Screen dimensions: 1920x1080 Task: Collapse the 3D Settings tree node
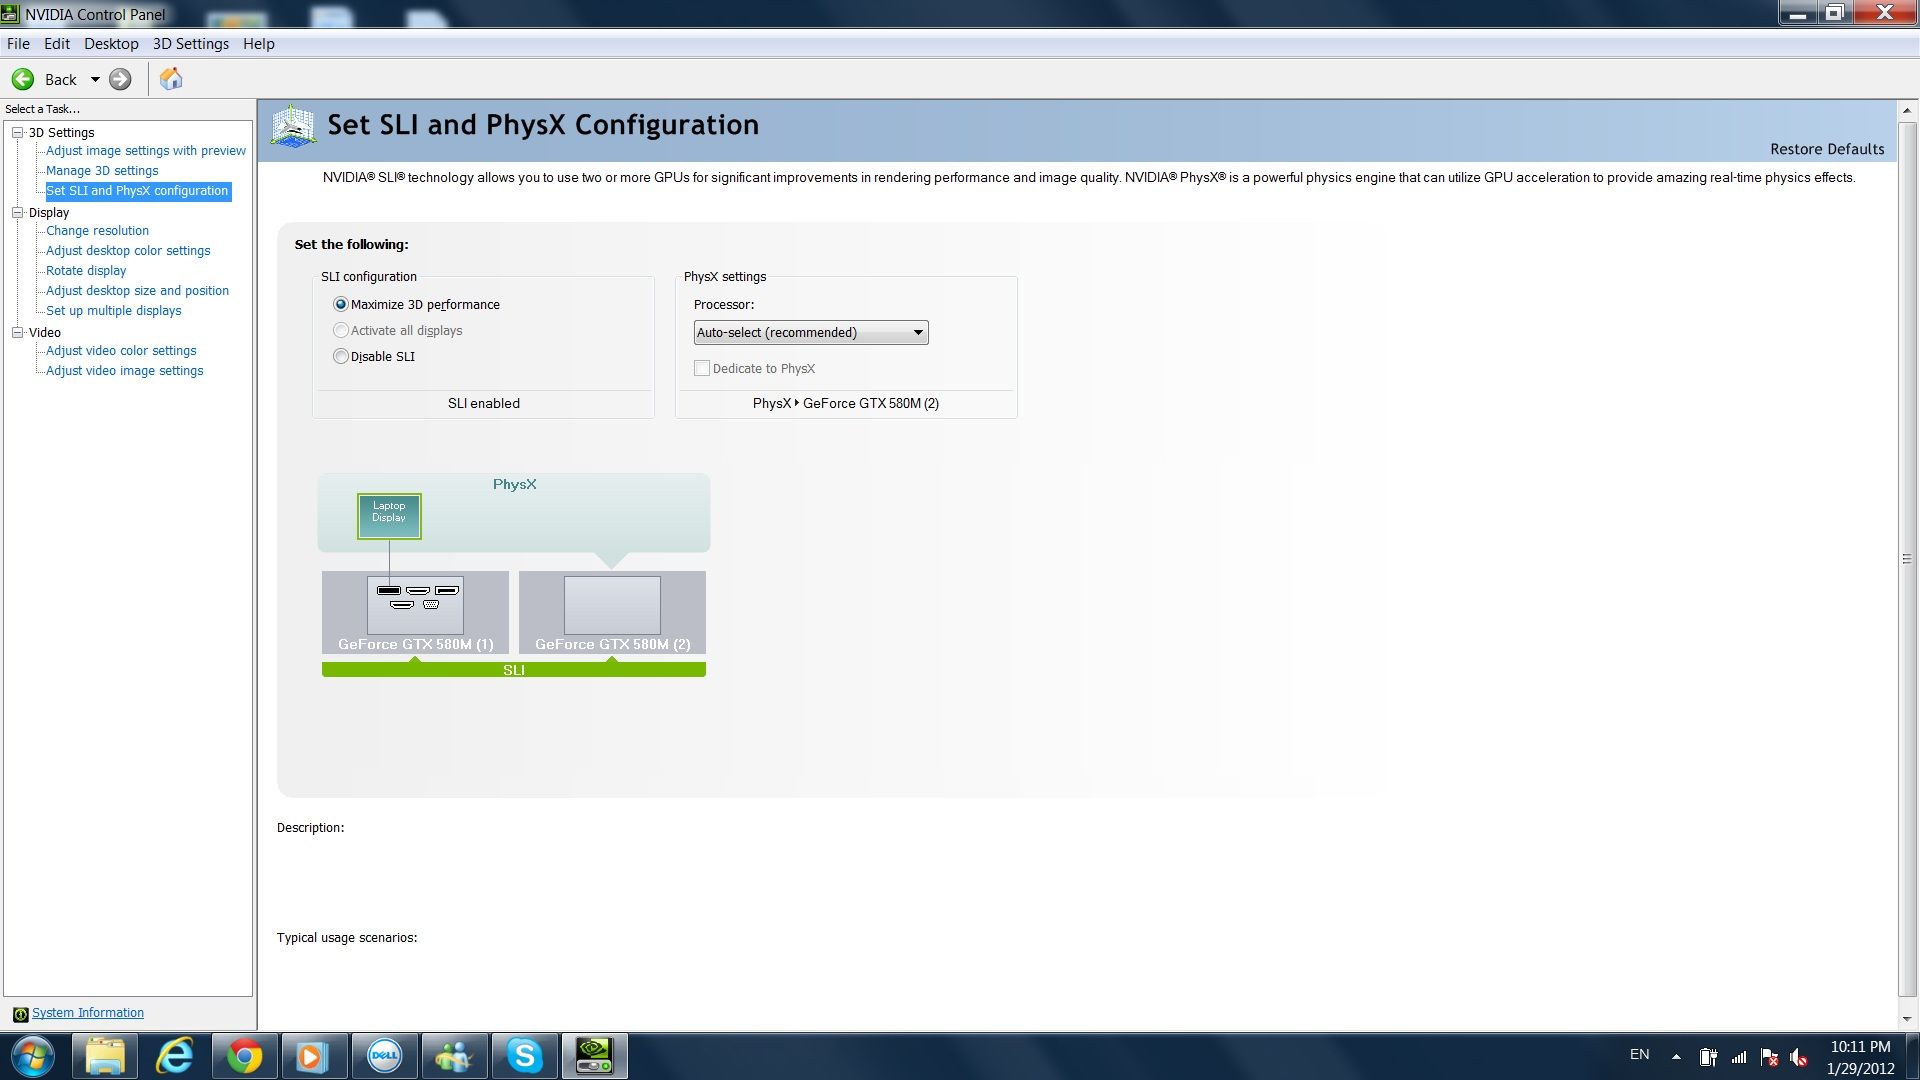18,132
